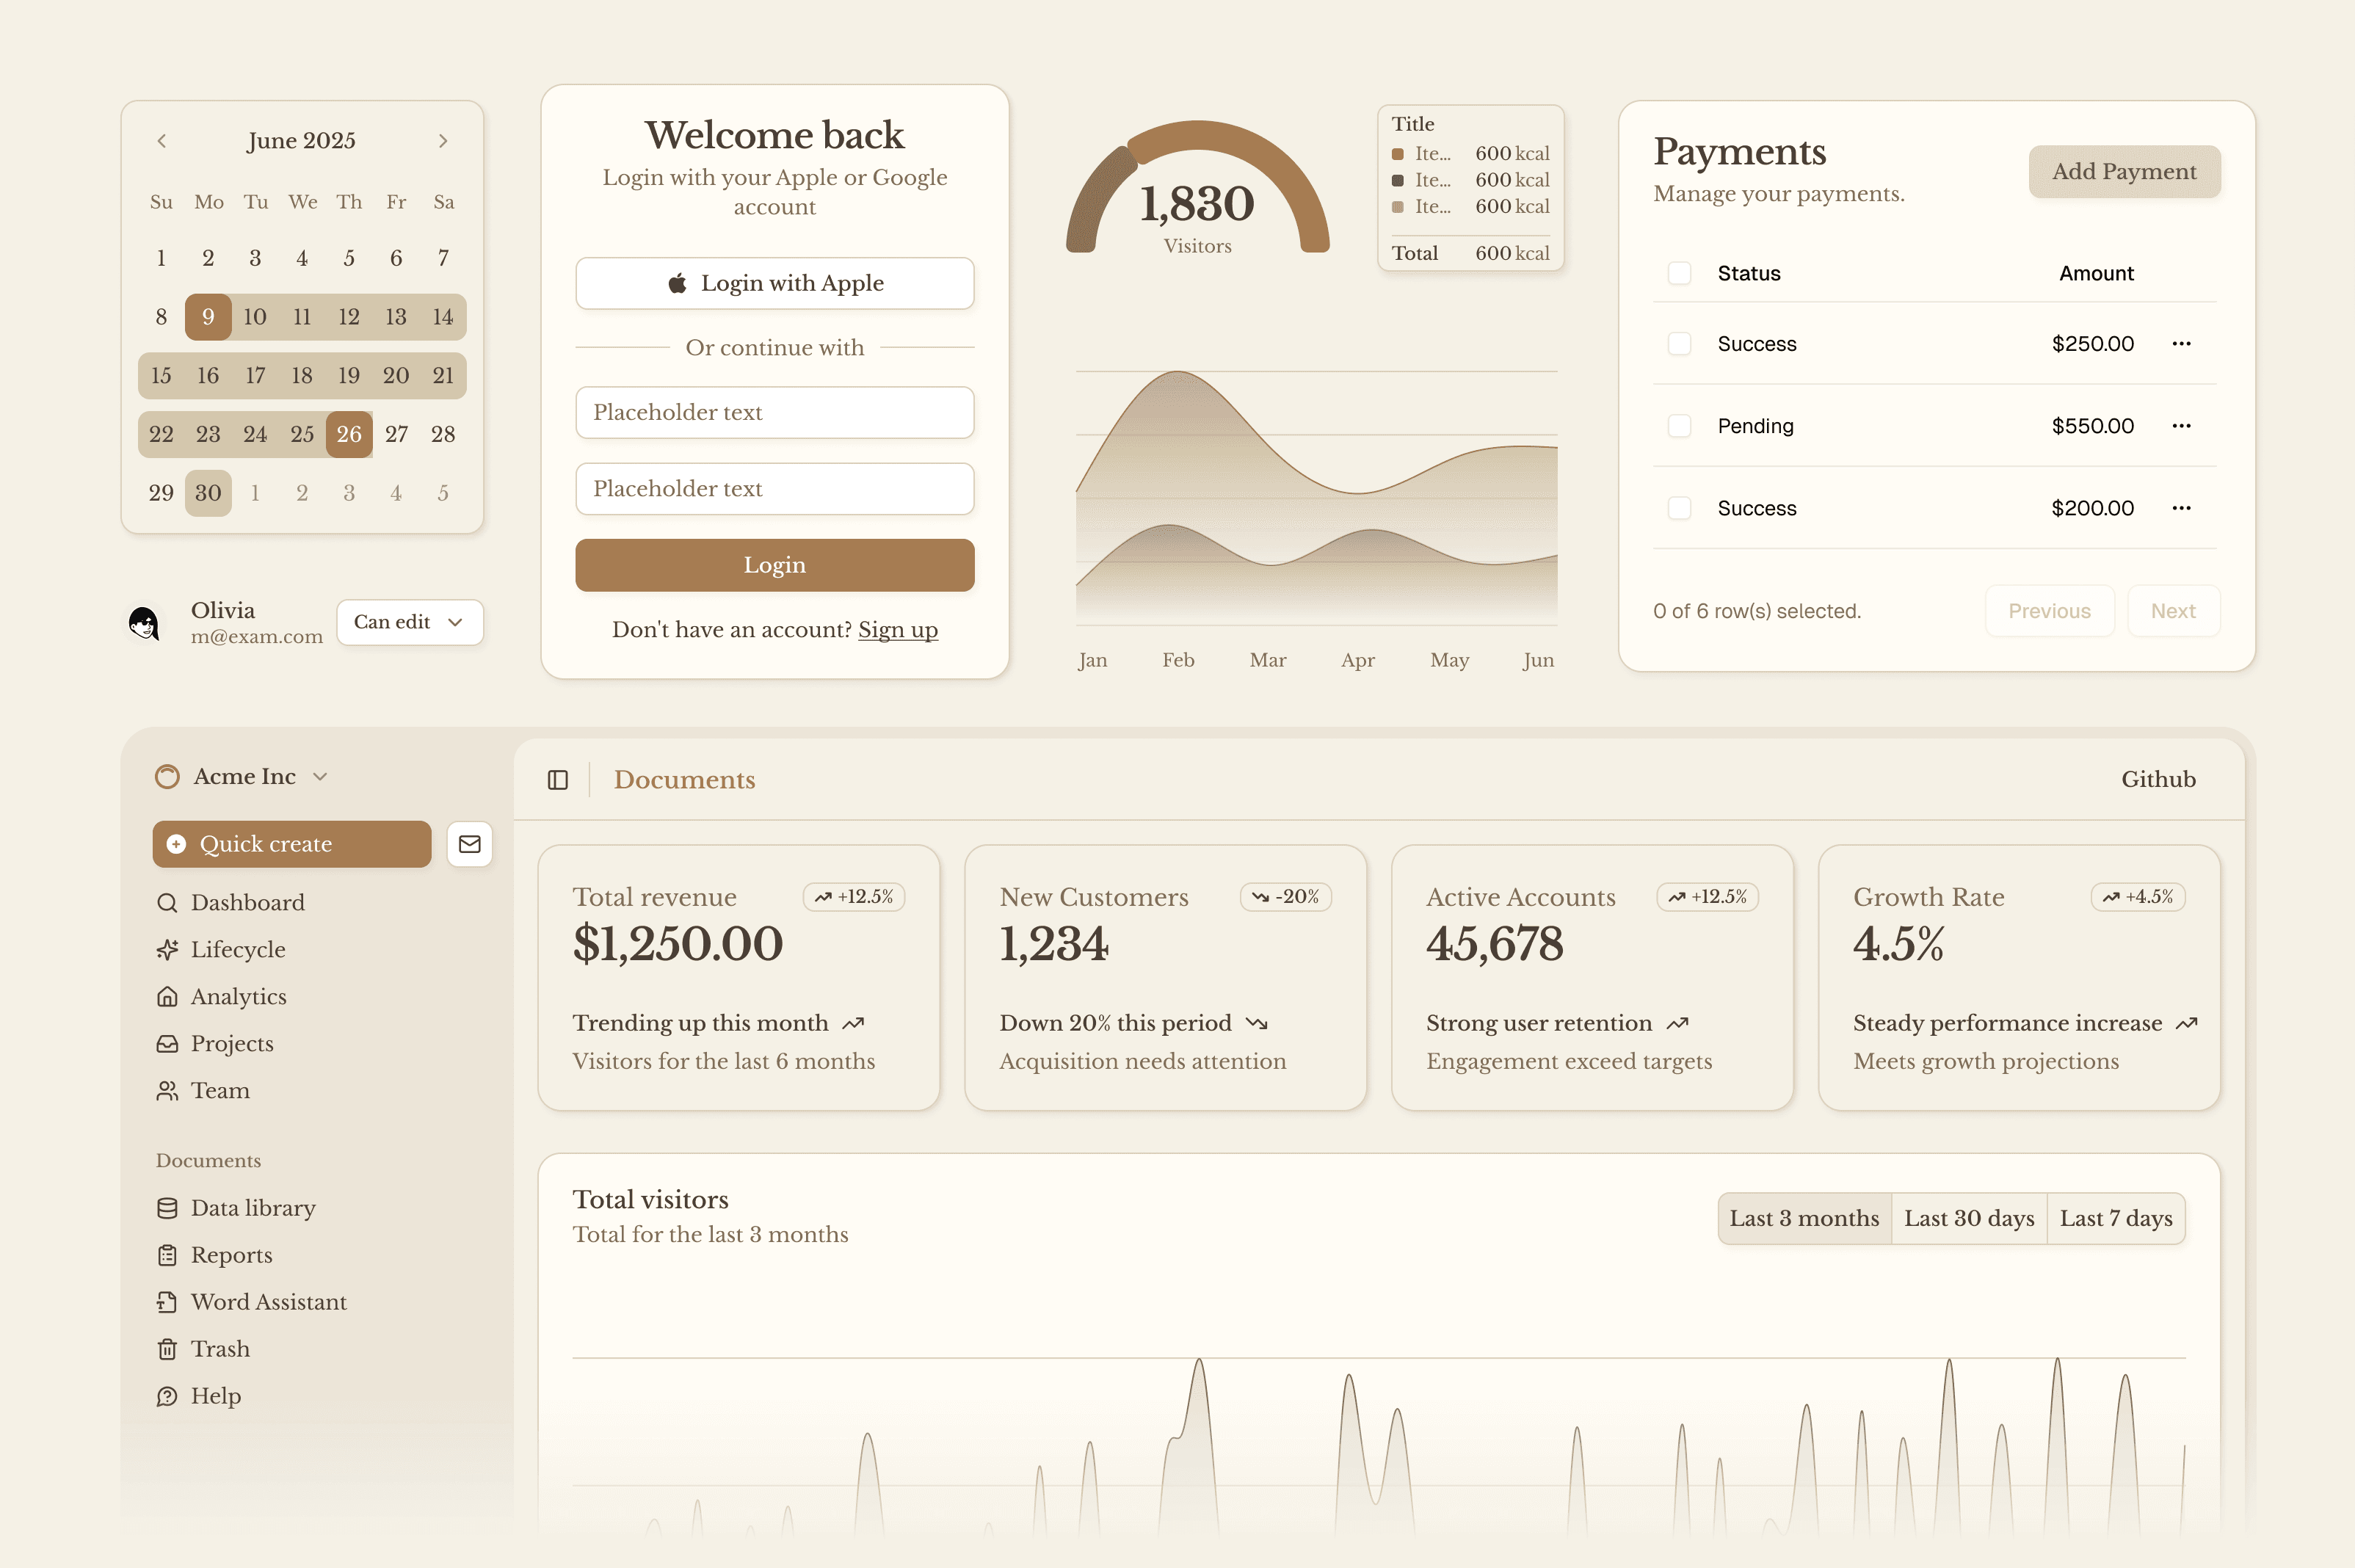Expand the Acme Inc workspace switcher
The width and height of the screenshot is (2355, 1568).
coord(242,777)
